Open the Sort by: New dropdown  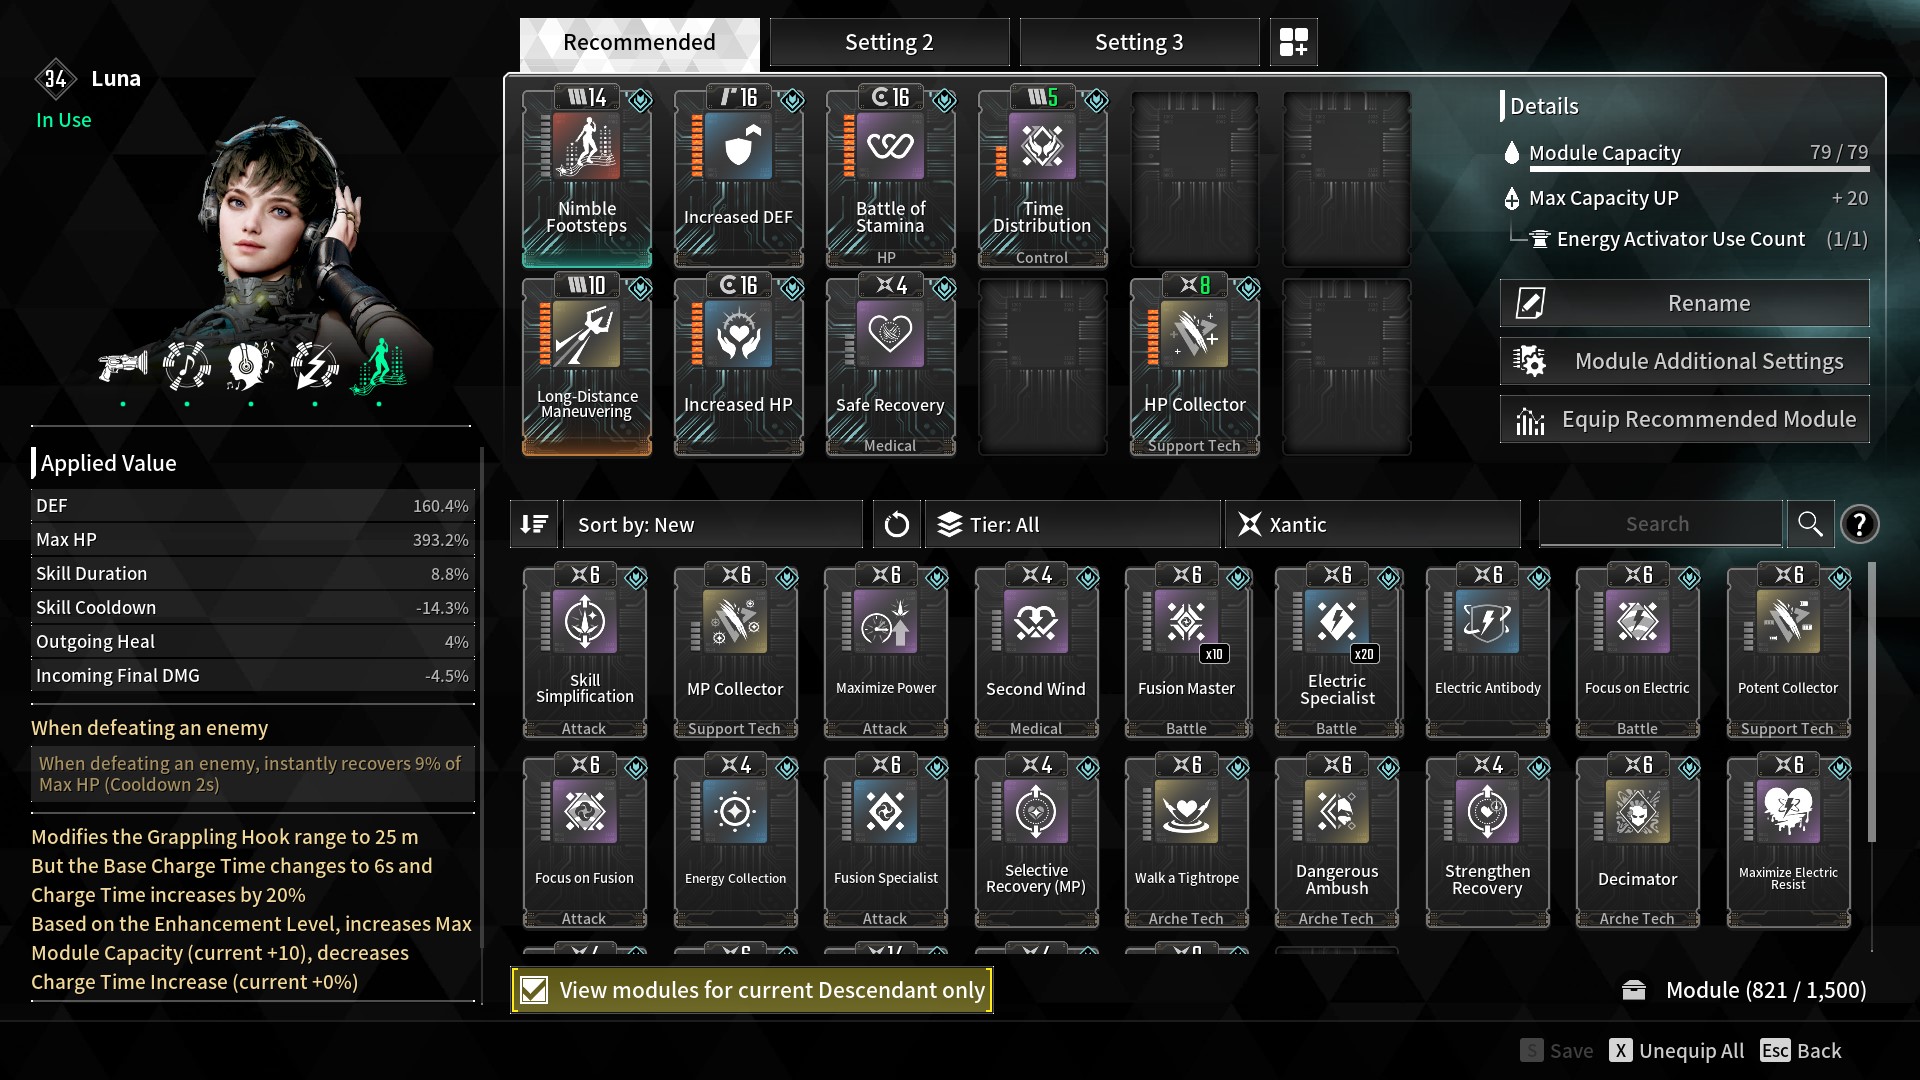(713, 524)
